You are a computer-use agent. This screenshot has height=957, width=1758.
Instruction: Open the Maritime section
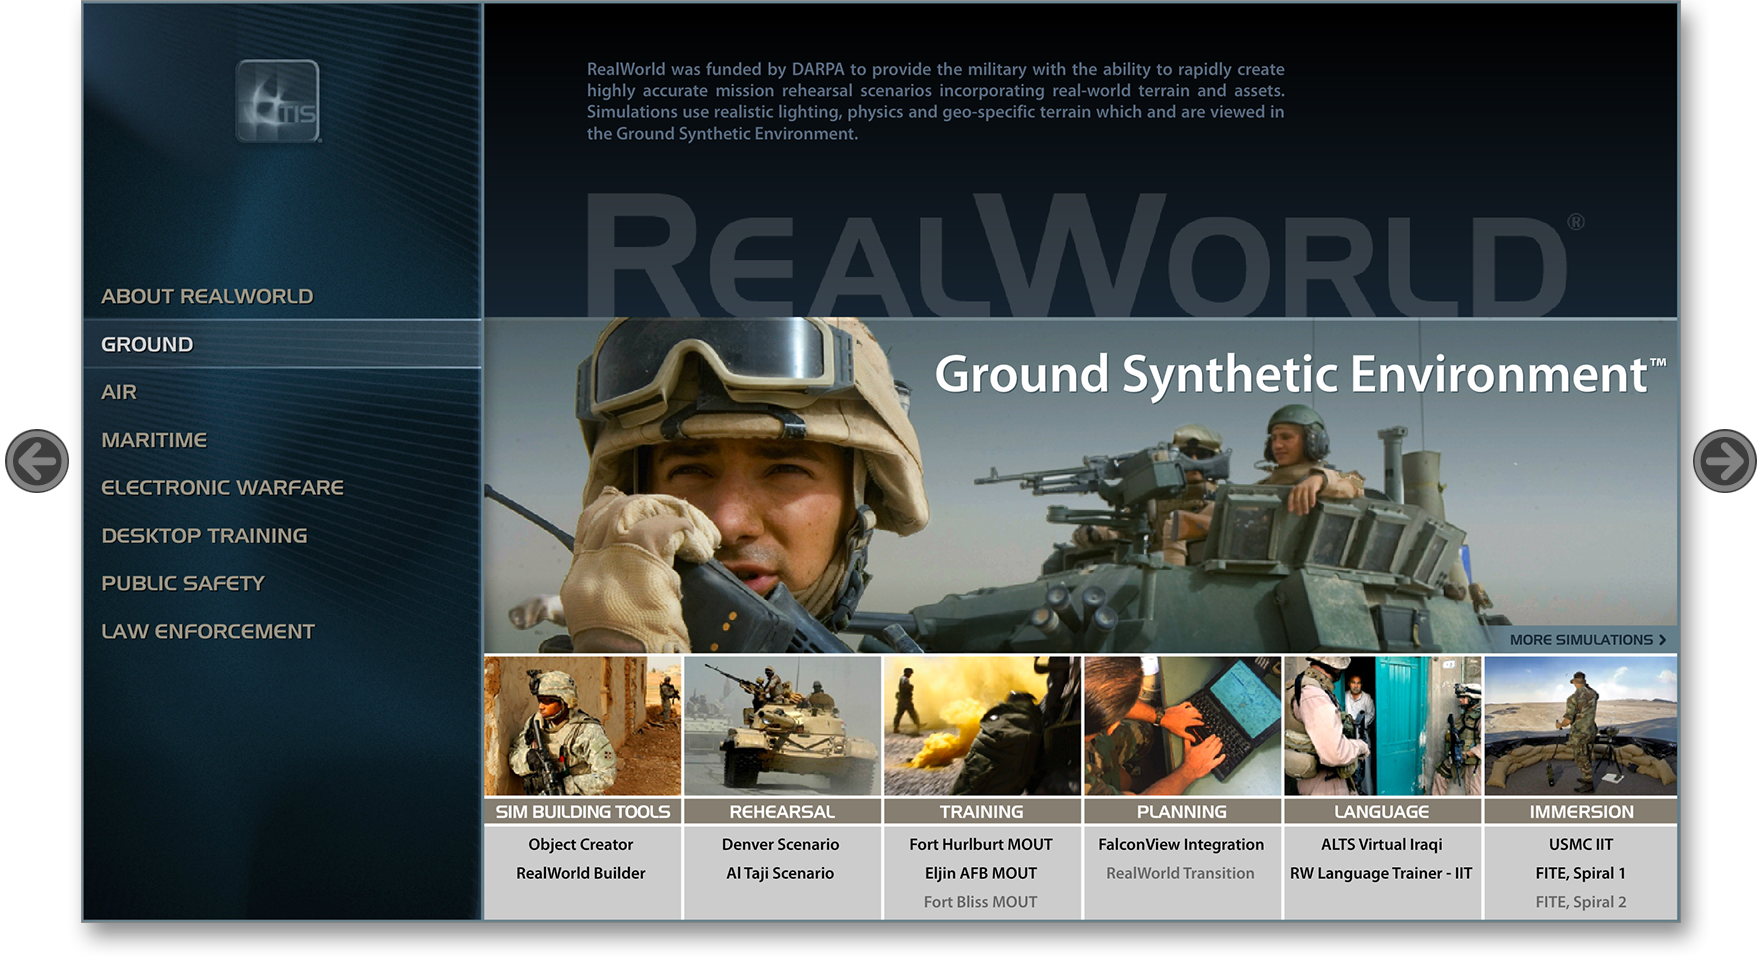[154, 440]
